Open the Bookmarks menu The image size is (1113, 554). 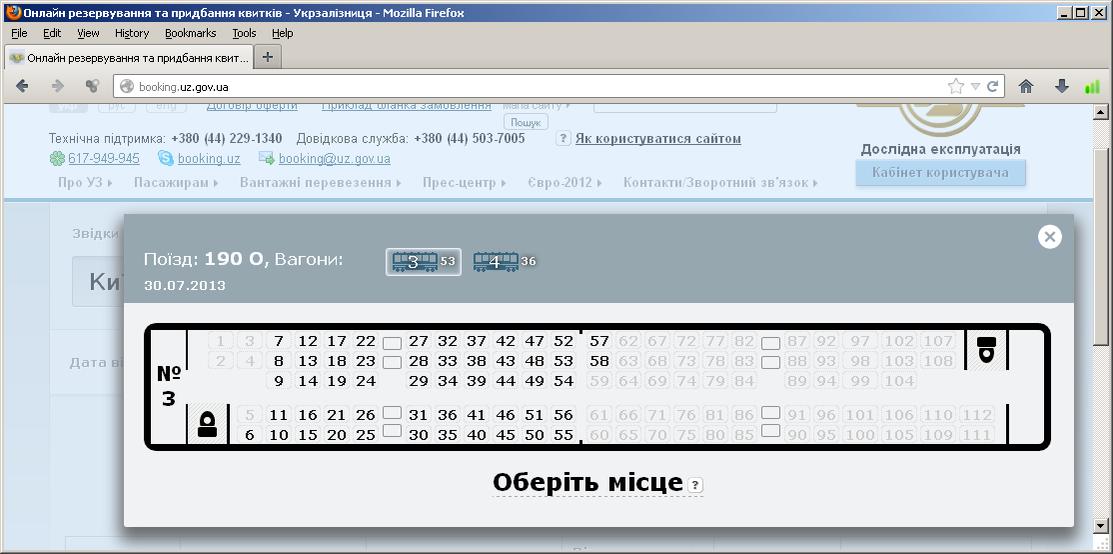click(190, 33)
